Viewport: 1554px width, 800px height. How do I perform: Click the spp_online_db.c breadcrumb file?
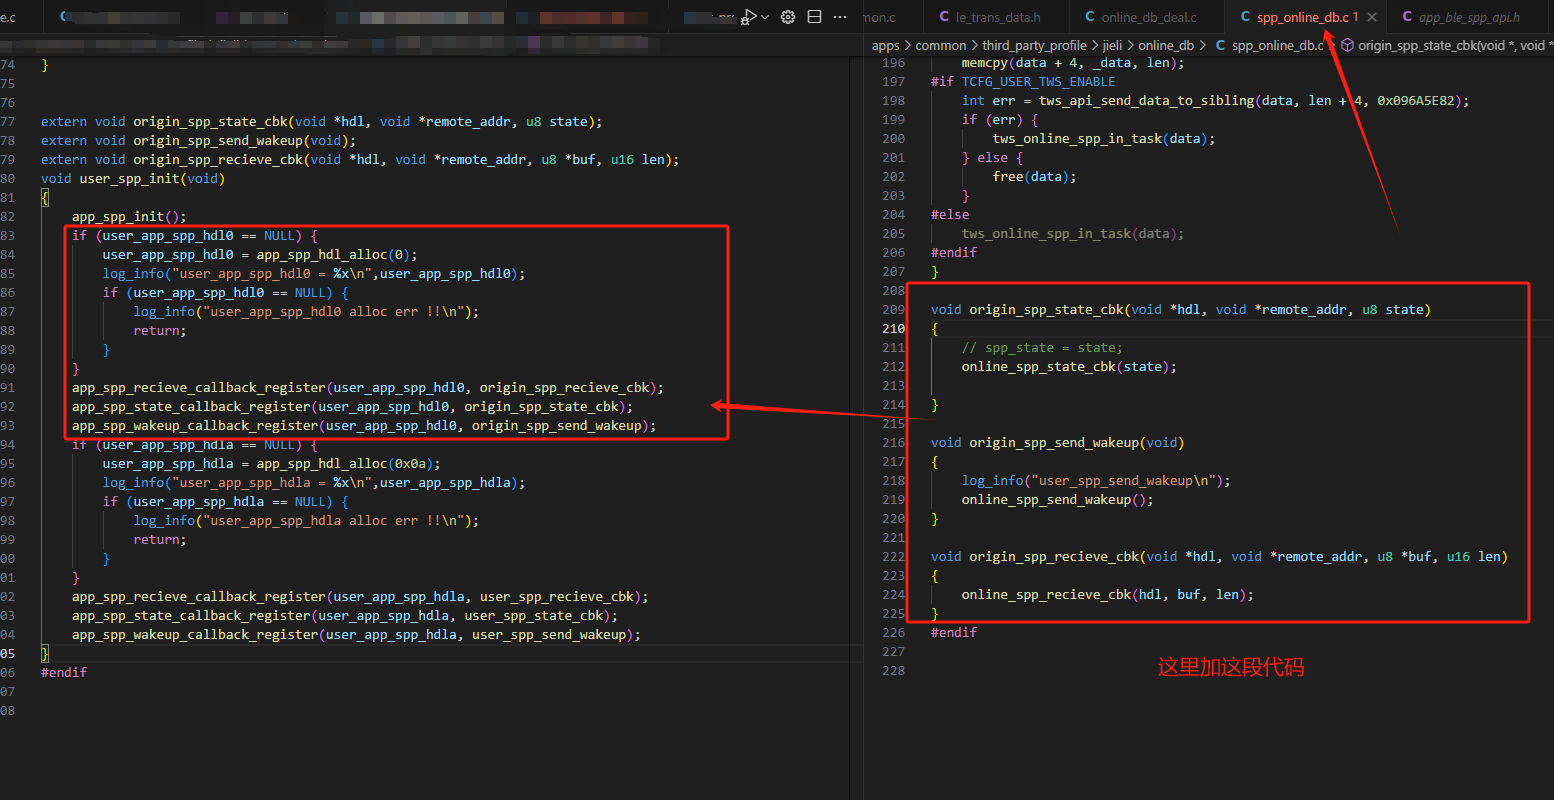(x=1278, y=45)
